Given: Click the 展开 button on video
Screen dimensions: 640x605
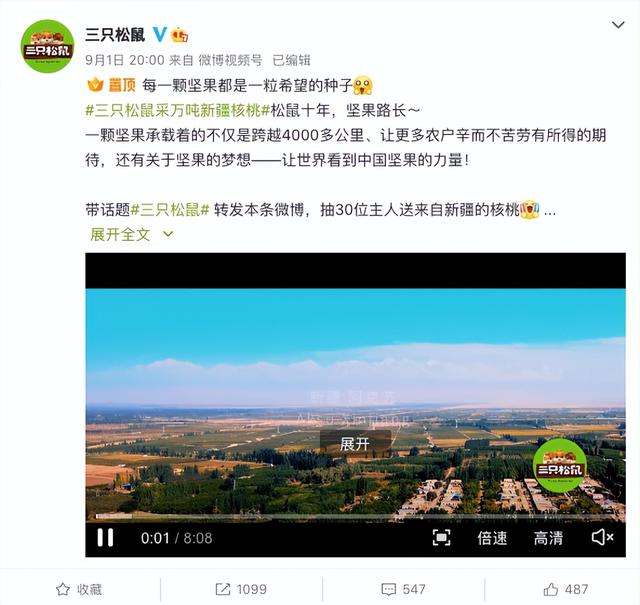Looking at the screenshot, I should coord(355,444).
